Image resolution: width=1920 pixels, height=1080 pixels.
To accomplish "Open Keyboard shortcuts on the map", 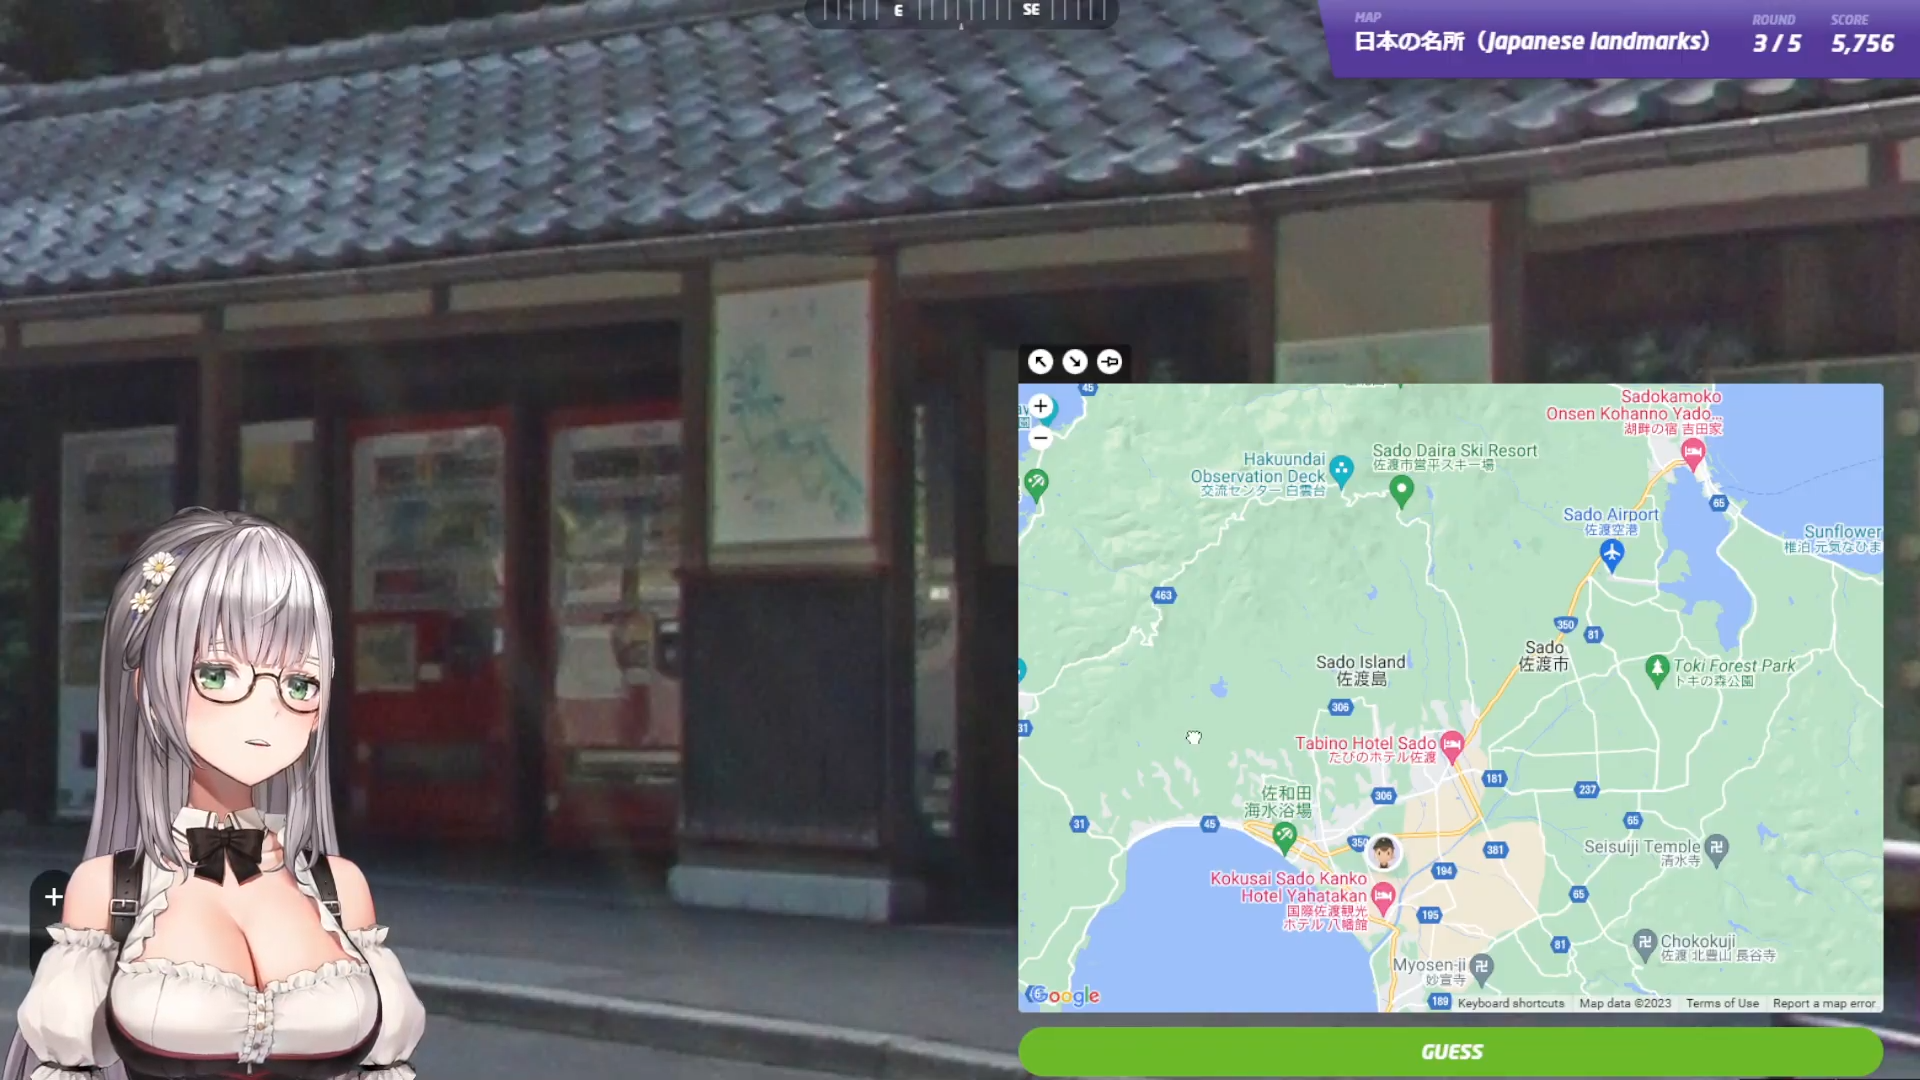I will pyautogui.click(x=1510, y=1003).
